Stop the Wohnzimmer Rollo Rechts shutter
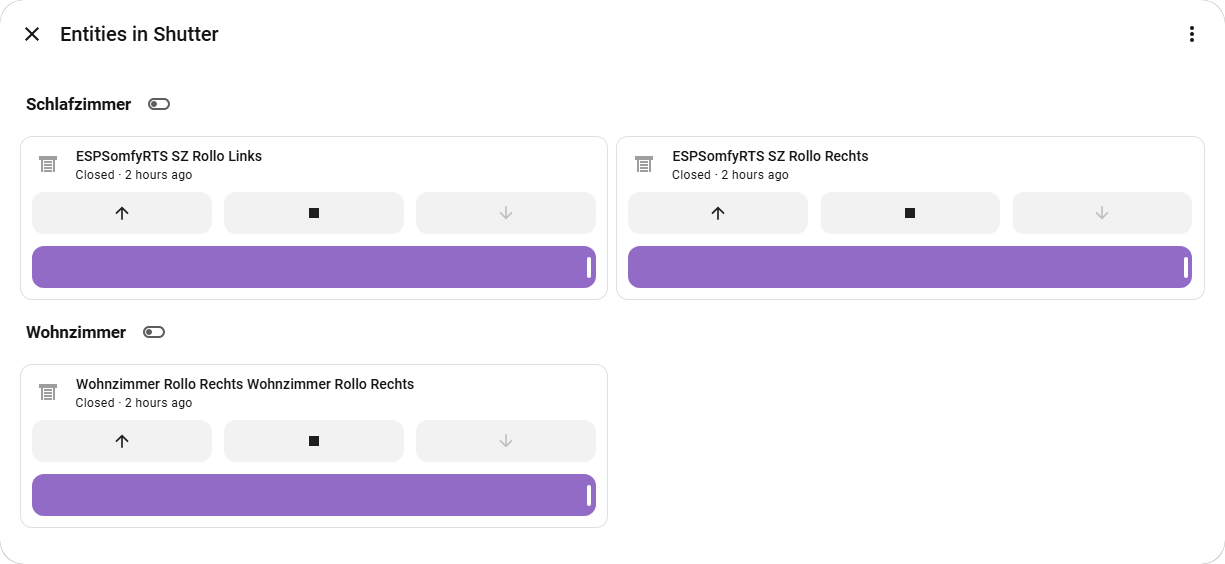 [314, 441]
